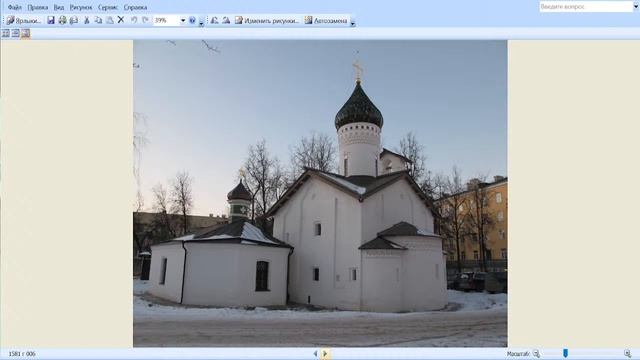The height and width of the screenshot is (360, 640).
Task: Click the send by e-mail icon
Action: click(x=74, y=20)
